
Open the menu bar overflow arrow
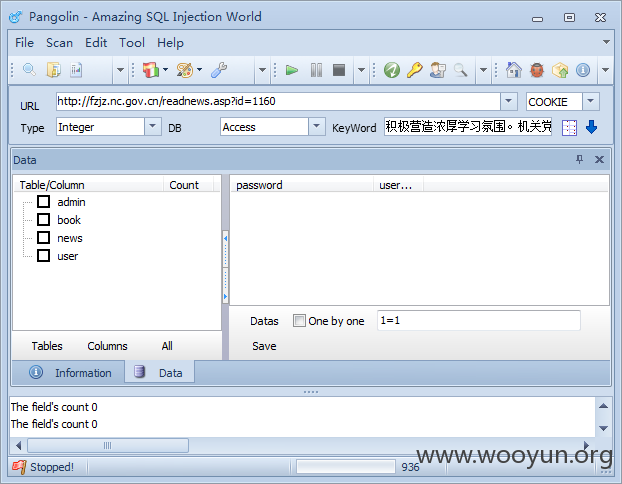(x=606, y=42)
